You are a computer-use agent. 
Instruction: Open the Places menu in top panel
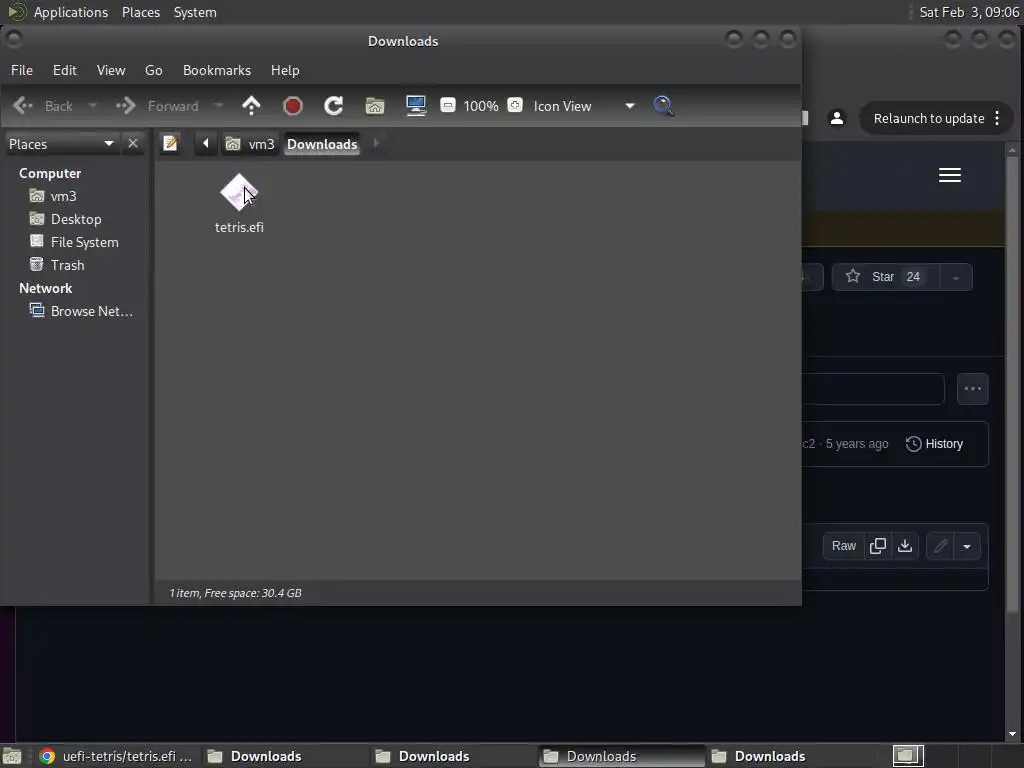pos(141,12)
